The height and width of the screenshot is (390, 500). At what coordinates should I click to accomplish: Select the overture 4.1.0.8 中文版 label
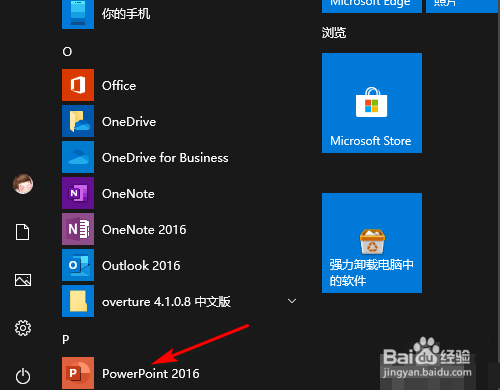point(166,302)
